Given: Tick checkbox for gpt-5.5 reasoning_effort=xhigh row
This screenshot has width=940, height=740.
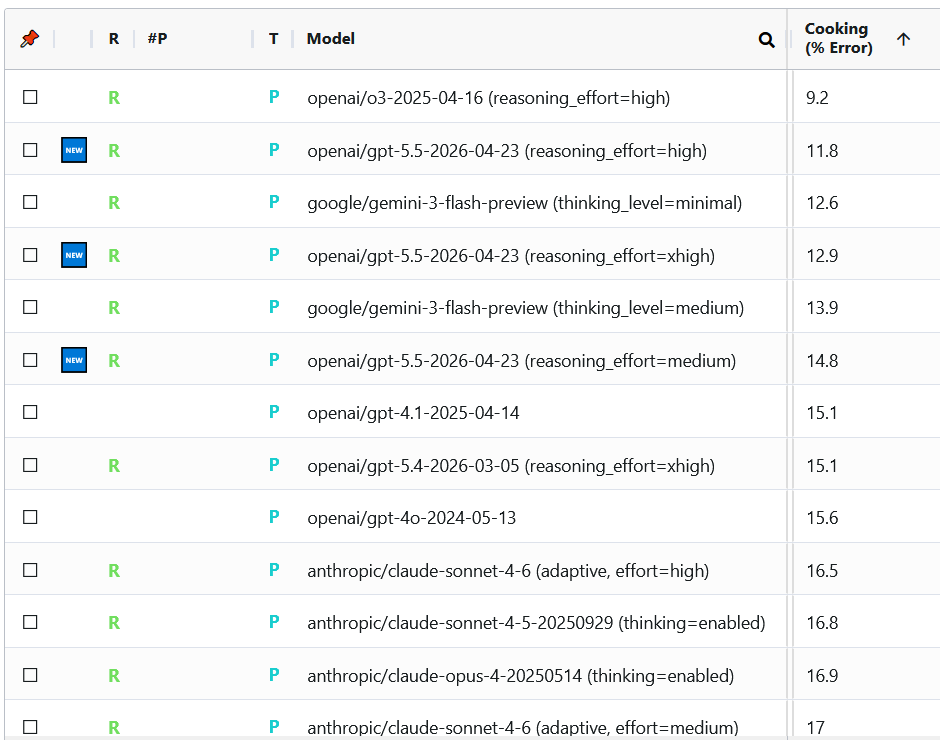Looking at the screenshot, I should tap(30, 255).
